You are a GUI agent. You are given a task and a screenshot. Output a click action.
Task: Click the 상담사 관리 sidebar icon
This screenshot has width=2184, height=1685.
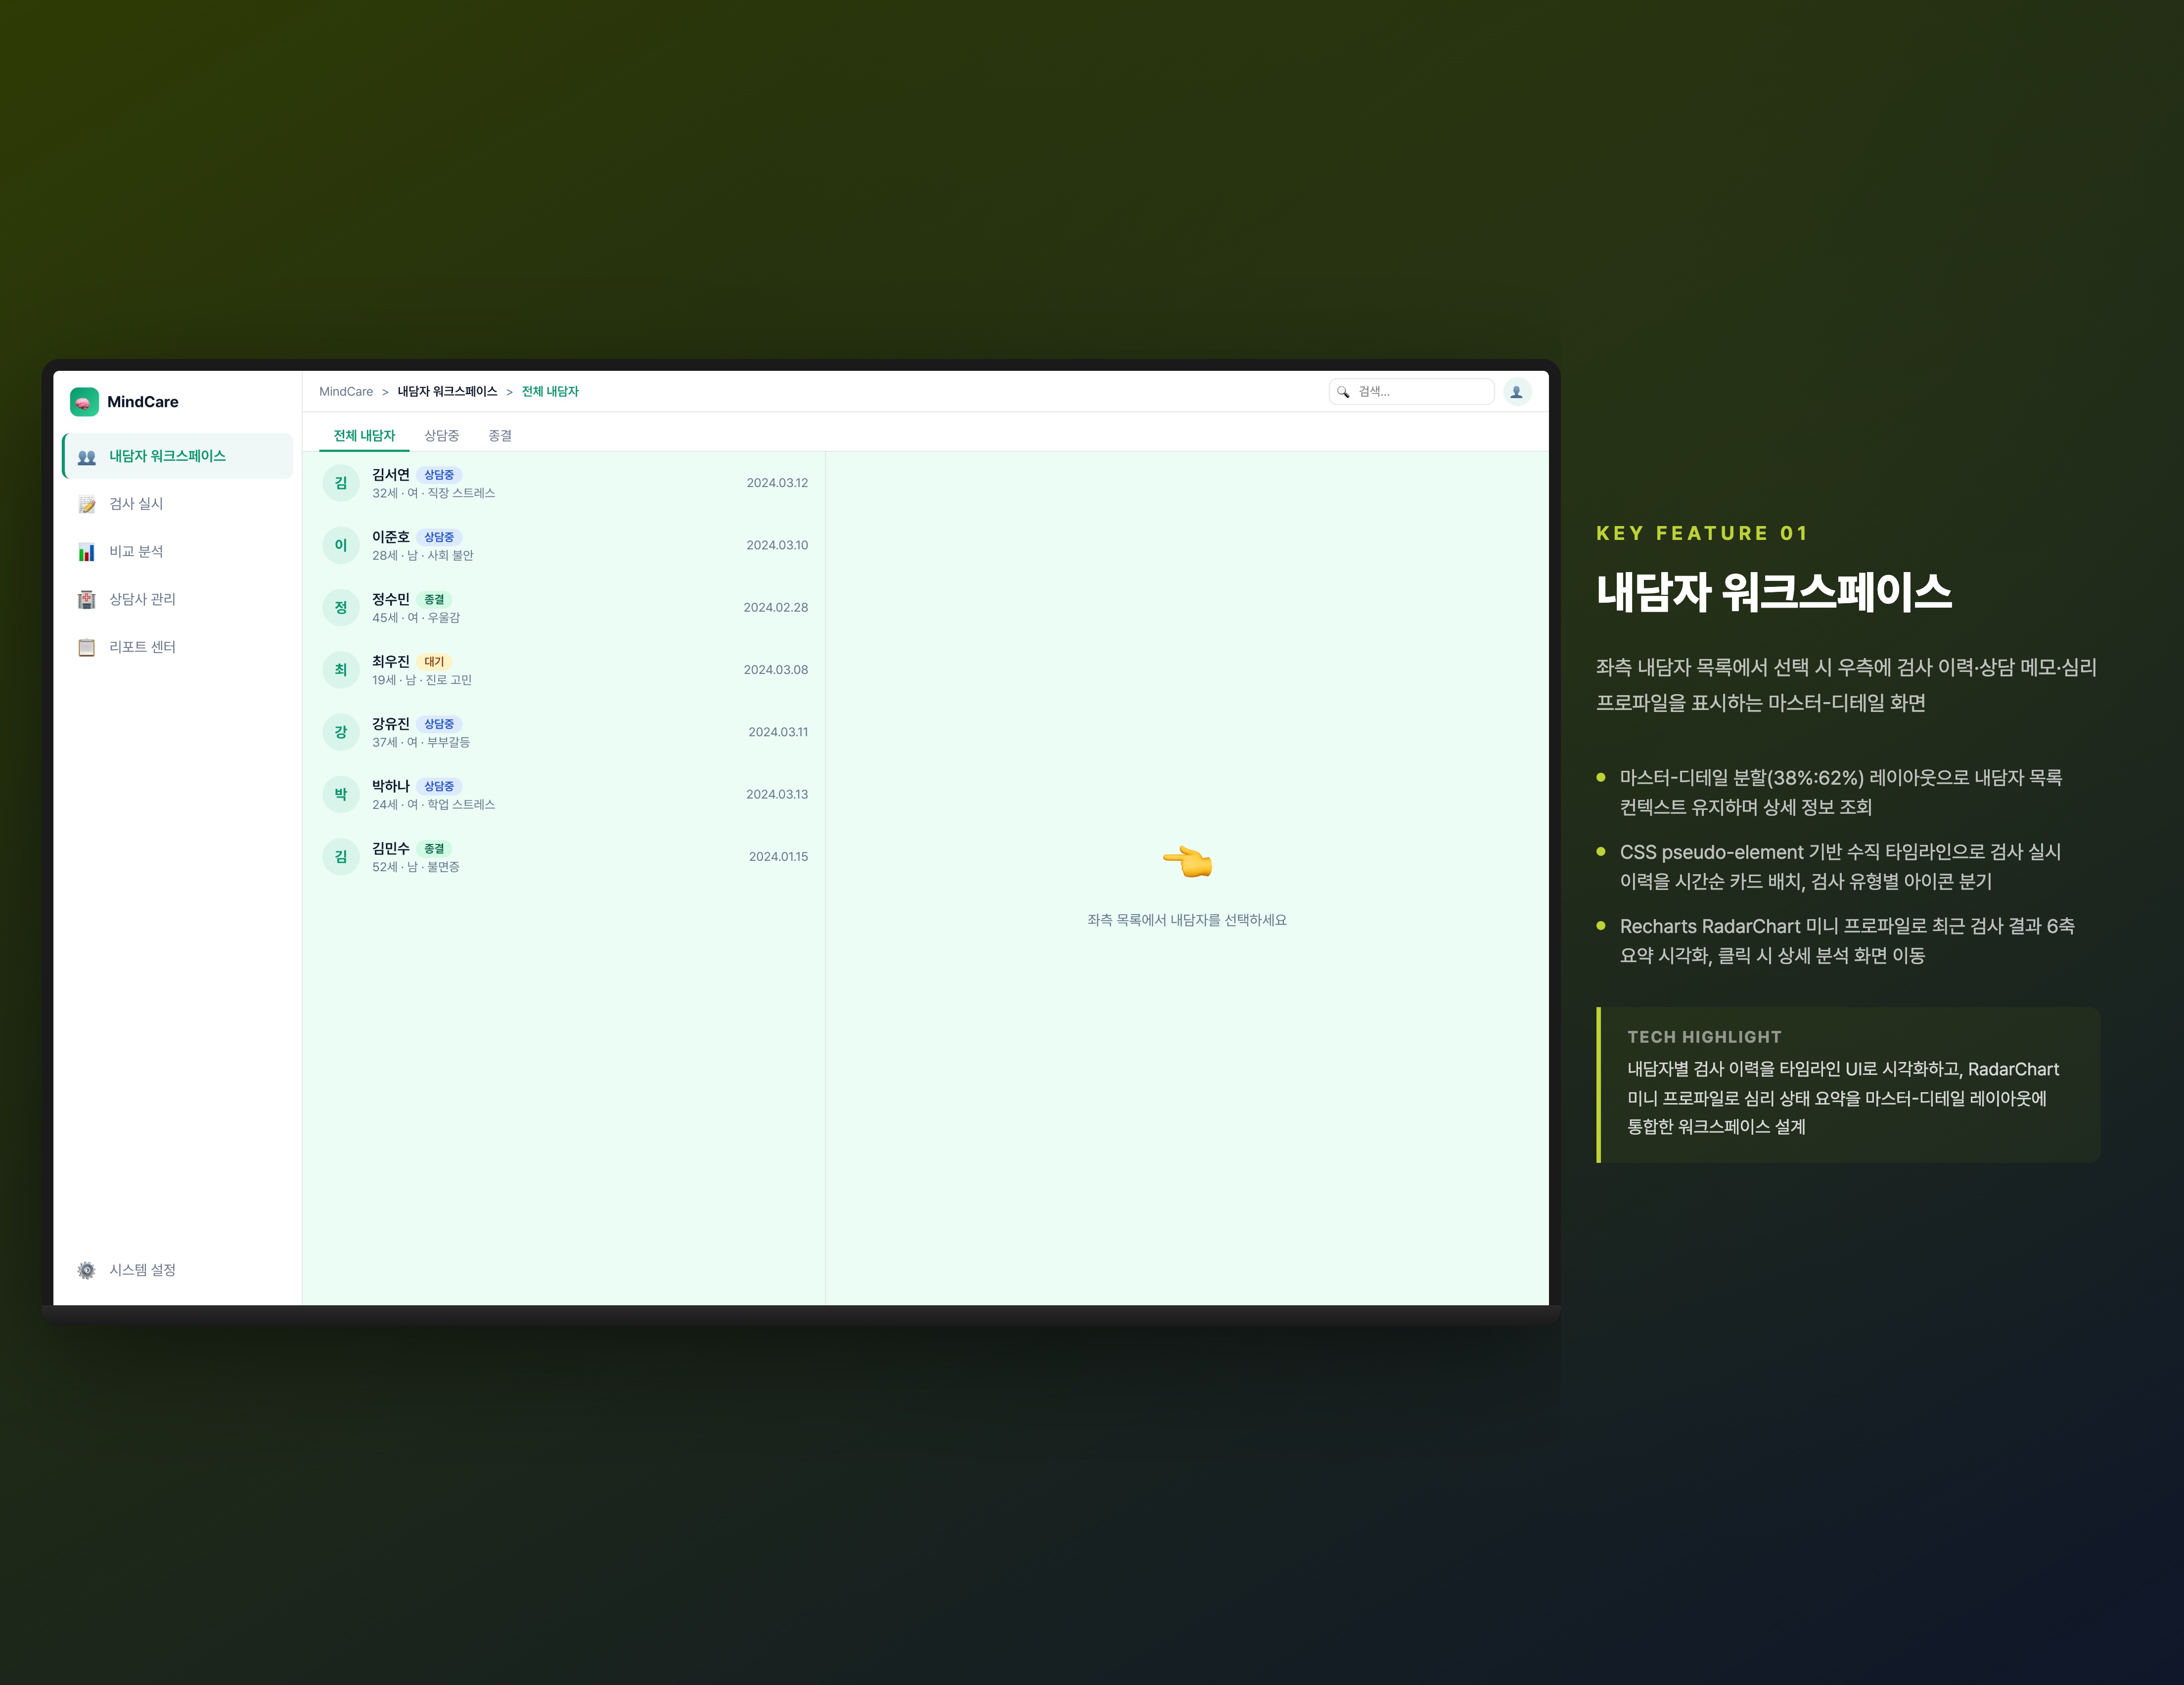(87, 599)
